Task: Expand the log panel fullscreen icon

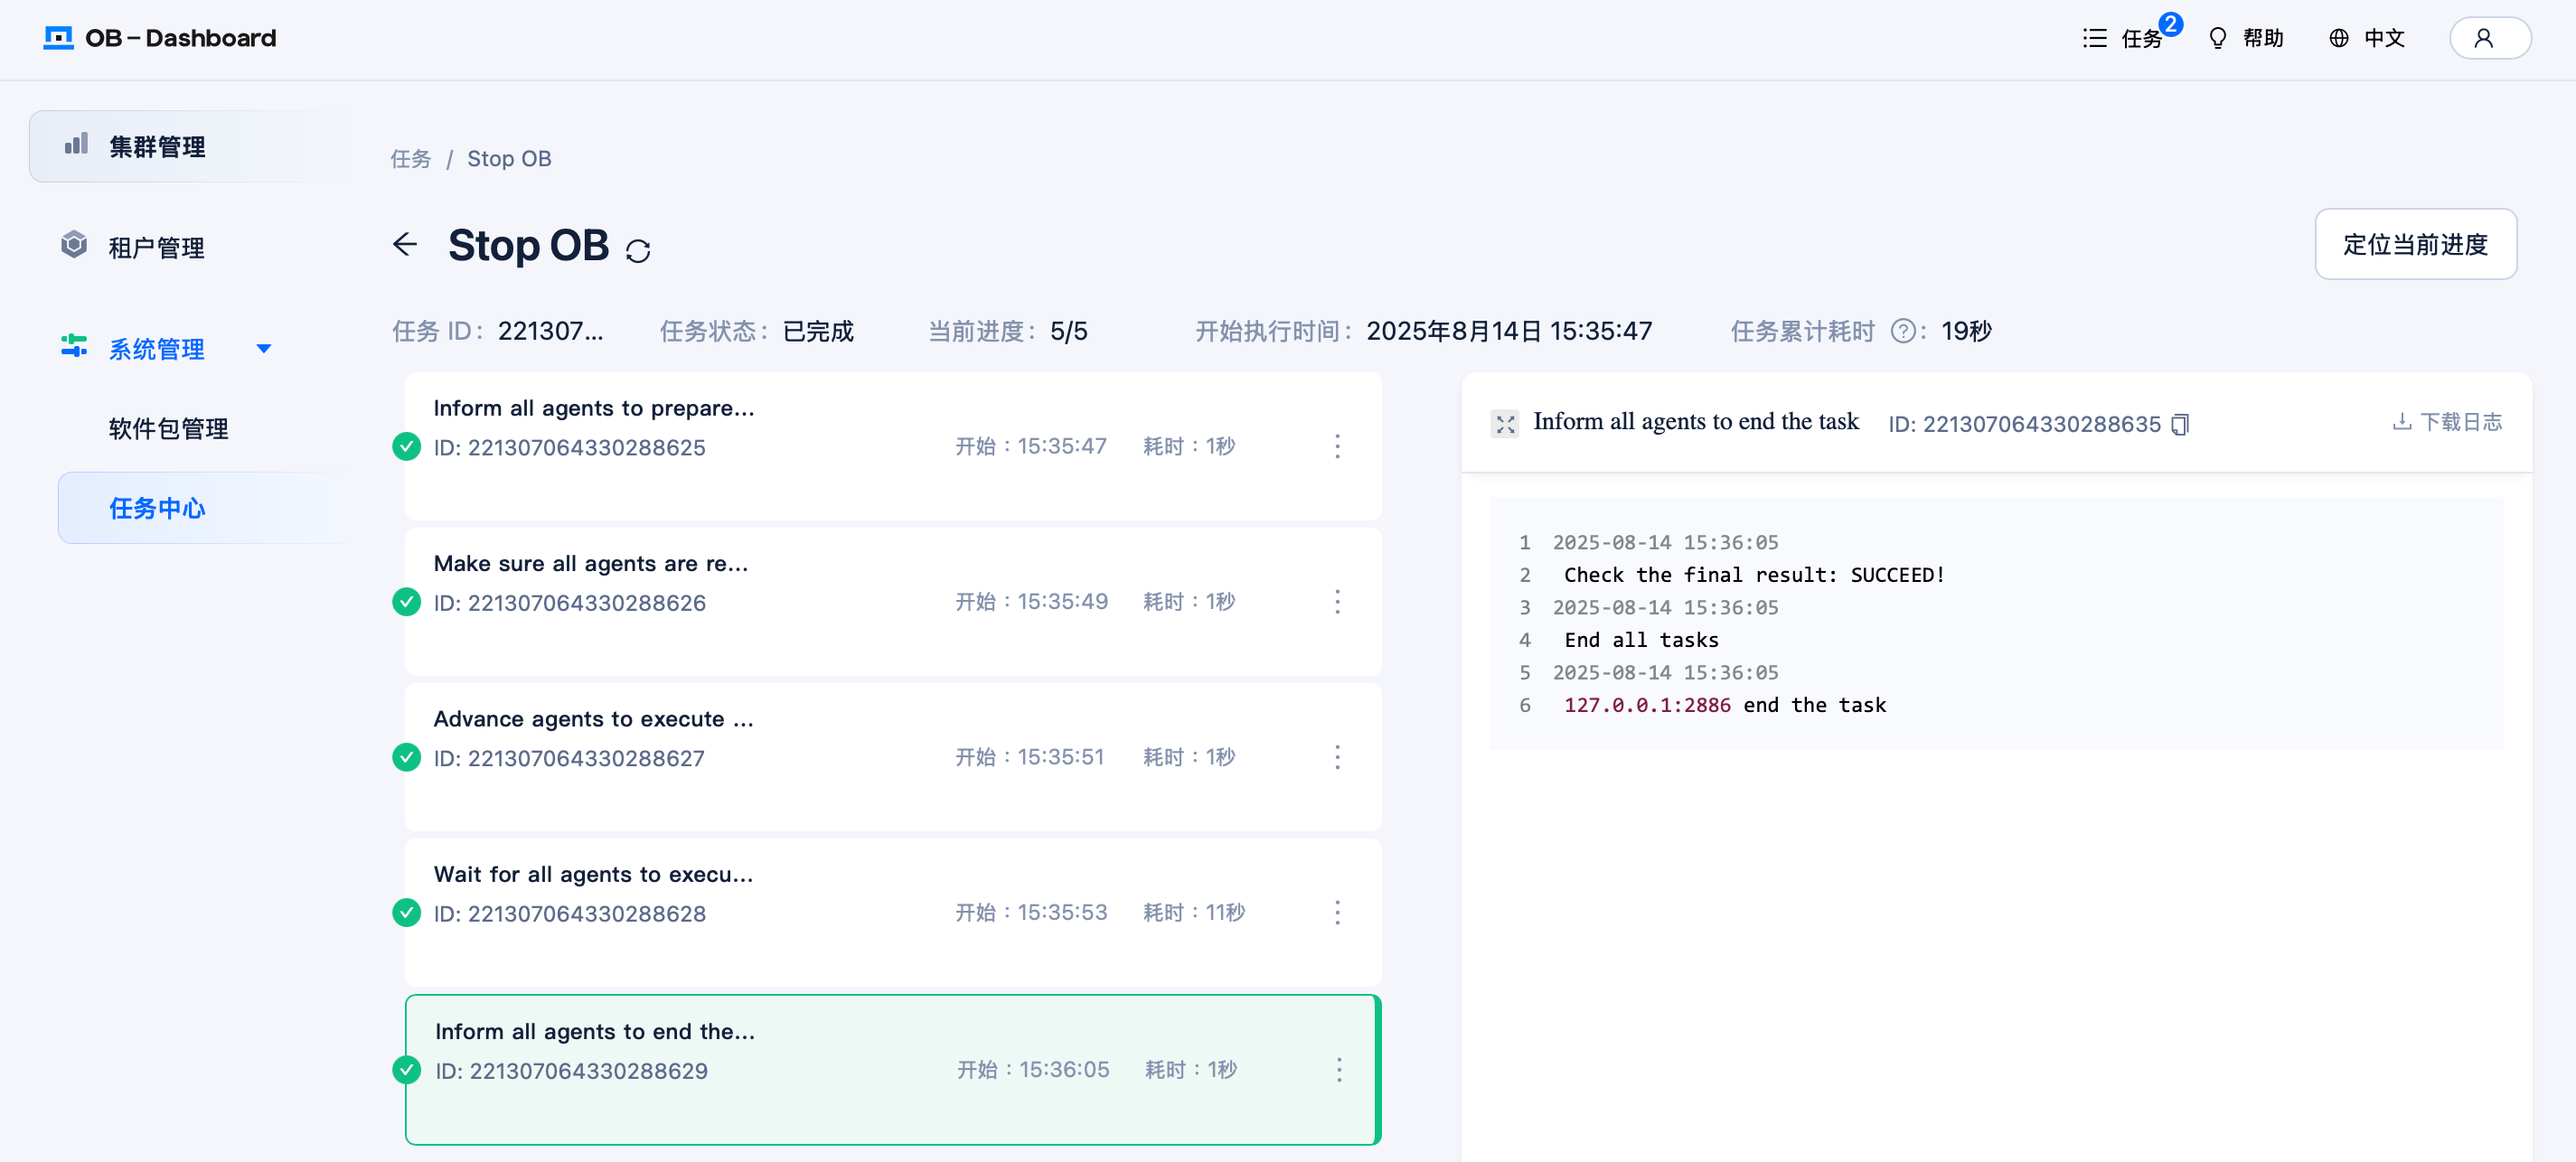Action: [x=1505, y=423]
